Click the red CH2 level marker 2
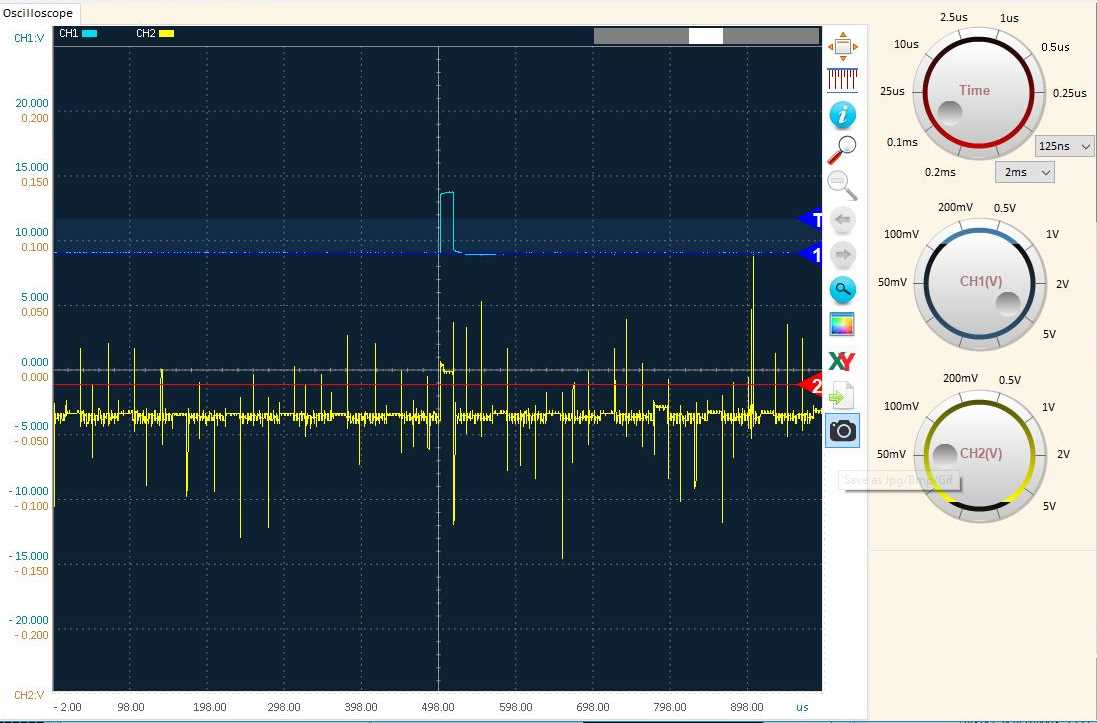Viewport: 1097px width, 723px height. (x=811, y=385)
